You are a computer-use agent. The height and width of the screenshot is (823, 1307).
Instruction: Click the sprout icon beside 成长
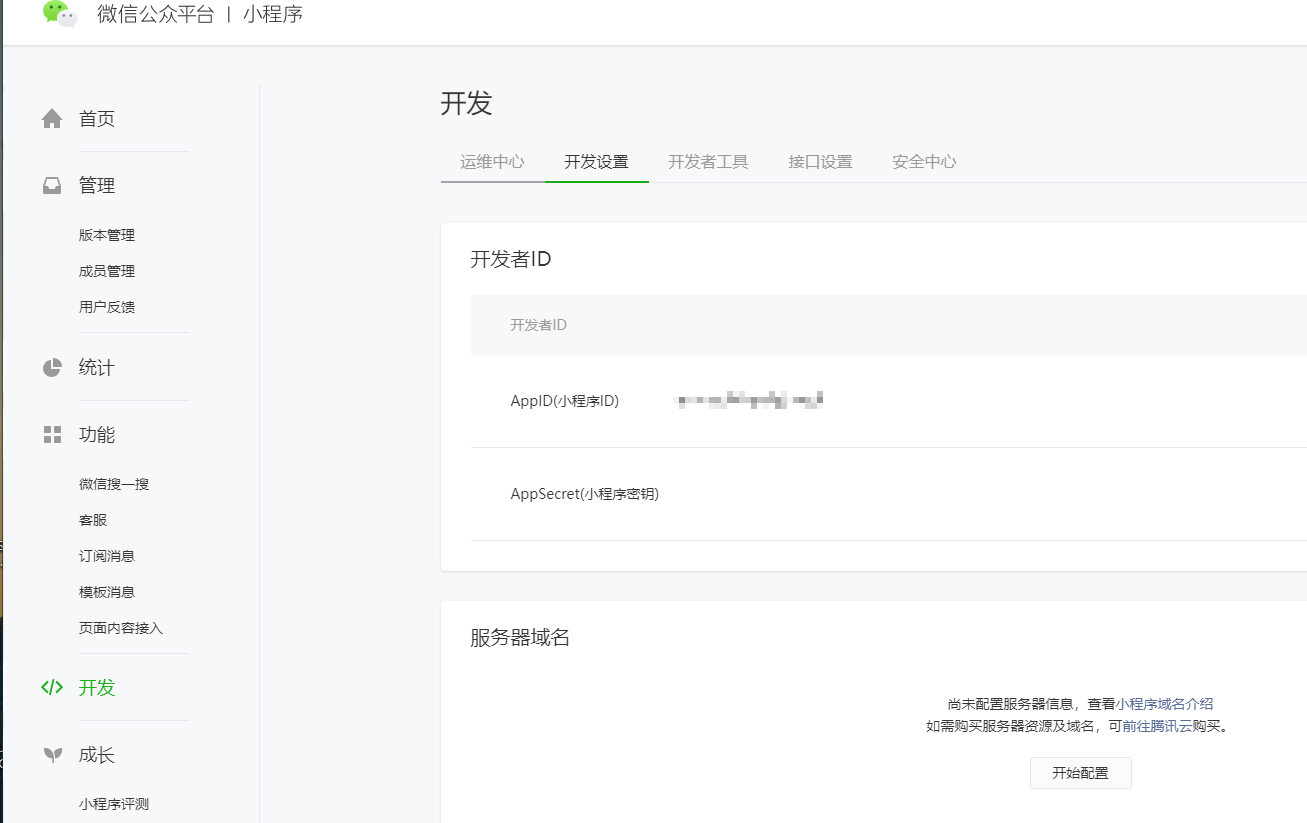tap(52, 755)
